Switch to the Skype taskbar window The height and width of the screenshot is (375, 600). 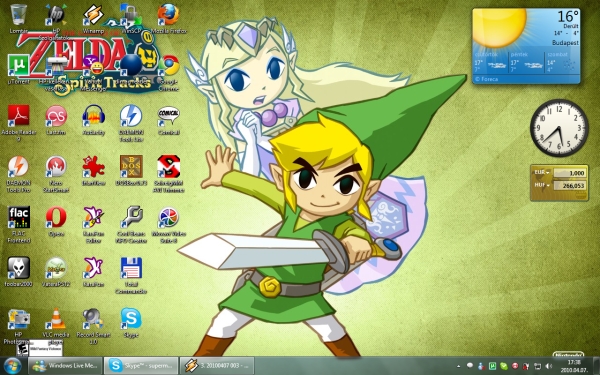(141, 366)
